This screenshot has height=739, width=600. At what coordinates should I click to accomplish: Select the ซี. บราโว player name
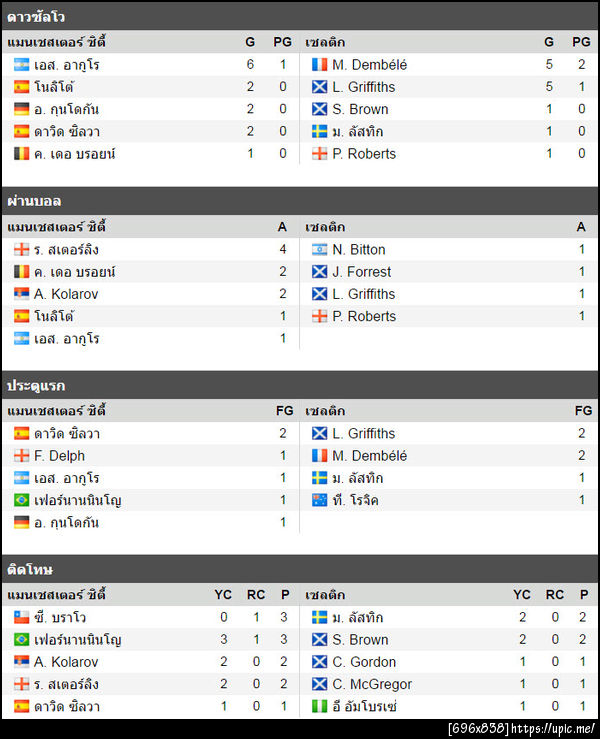pyautogui.click(x=60, y=617)
